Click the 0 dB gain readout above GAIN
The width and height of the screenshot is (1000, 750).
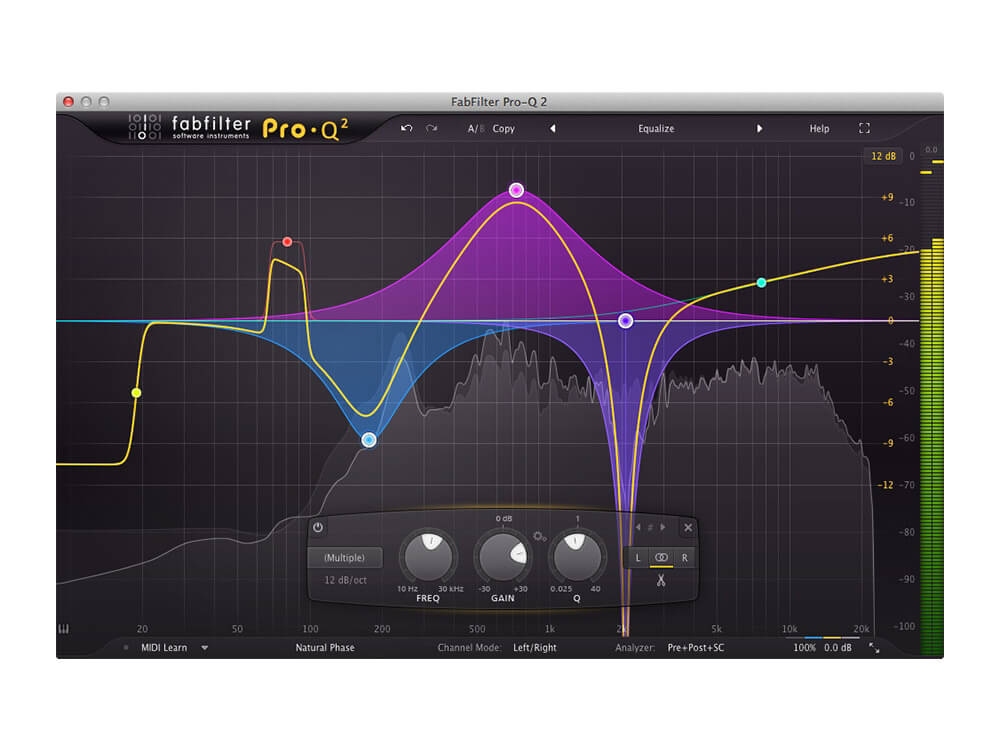pyautogui.click(x=503, y=518)
